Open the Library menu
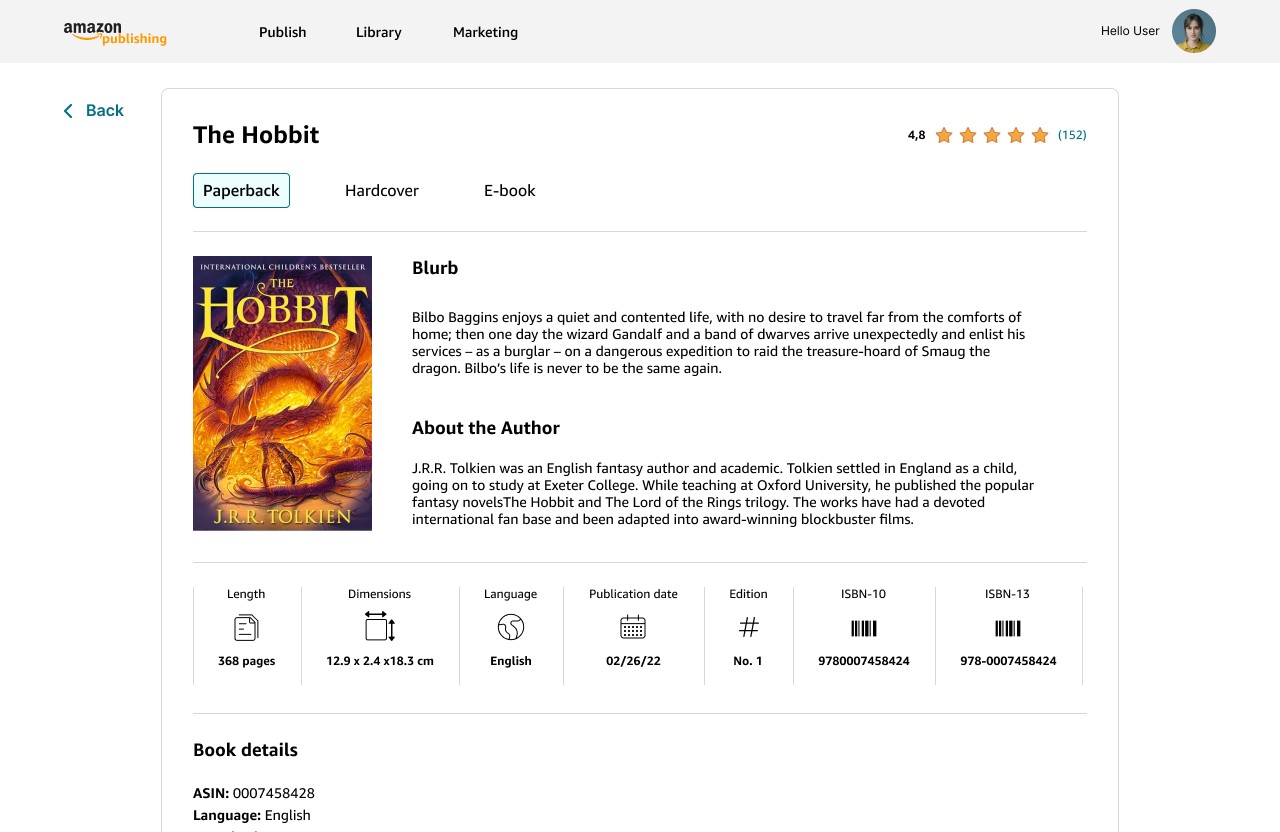This screenshot has width=1280, height=832. click(379, 32)
